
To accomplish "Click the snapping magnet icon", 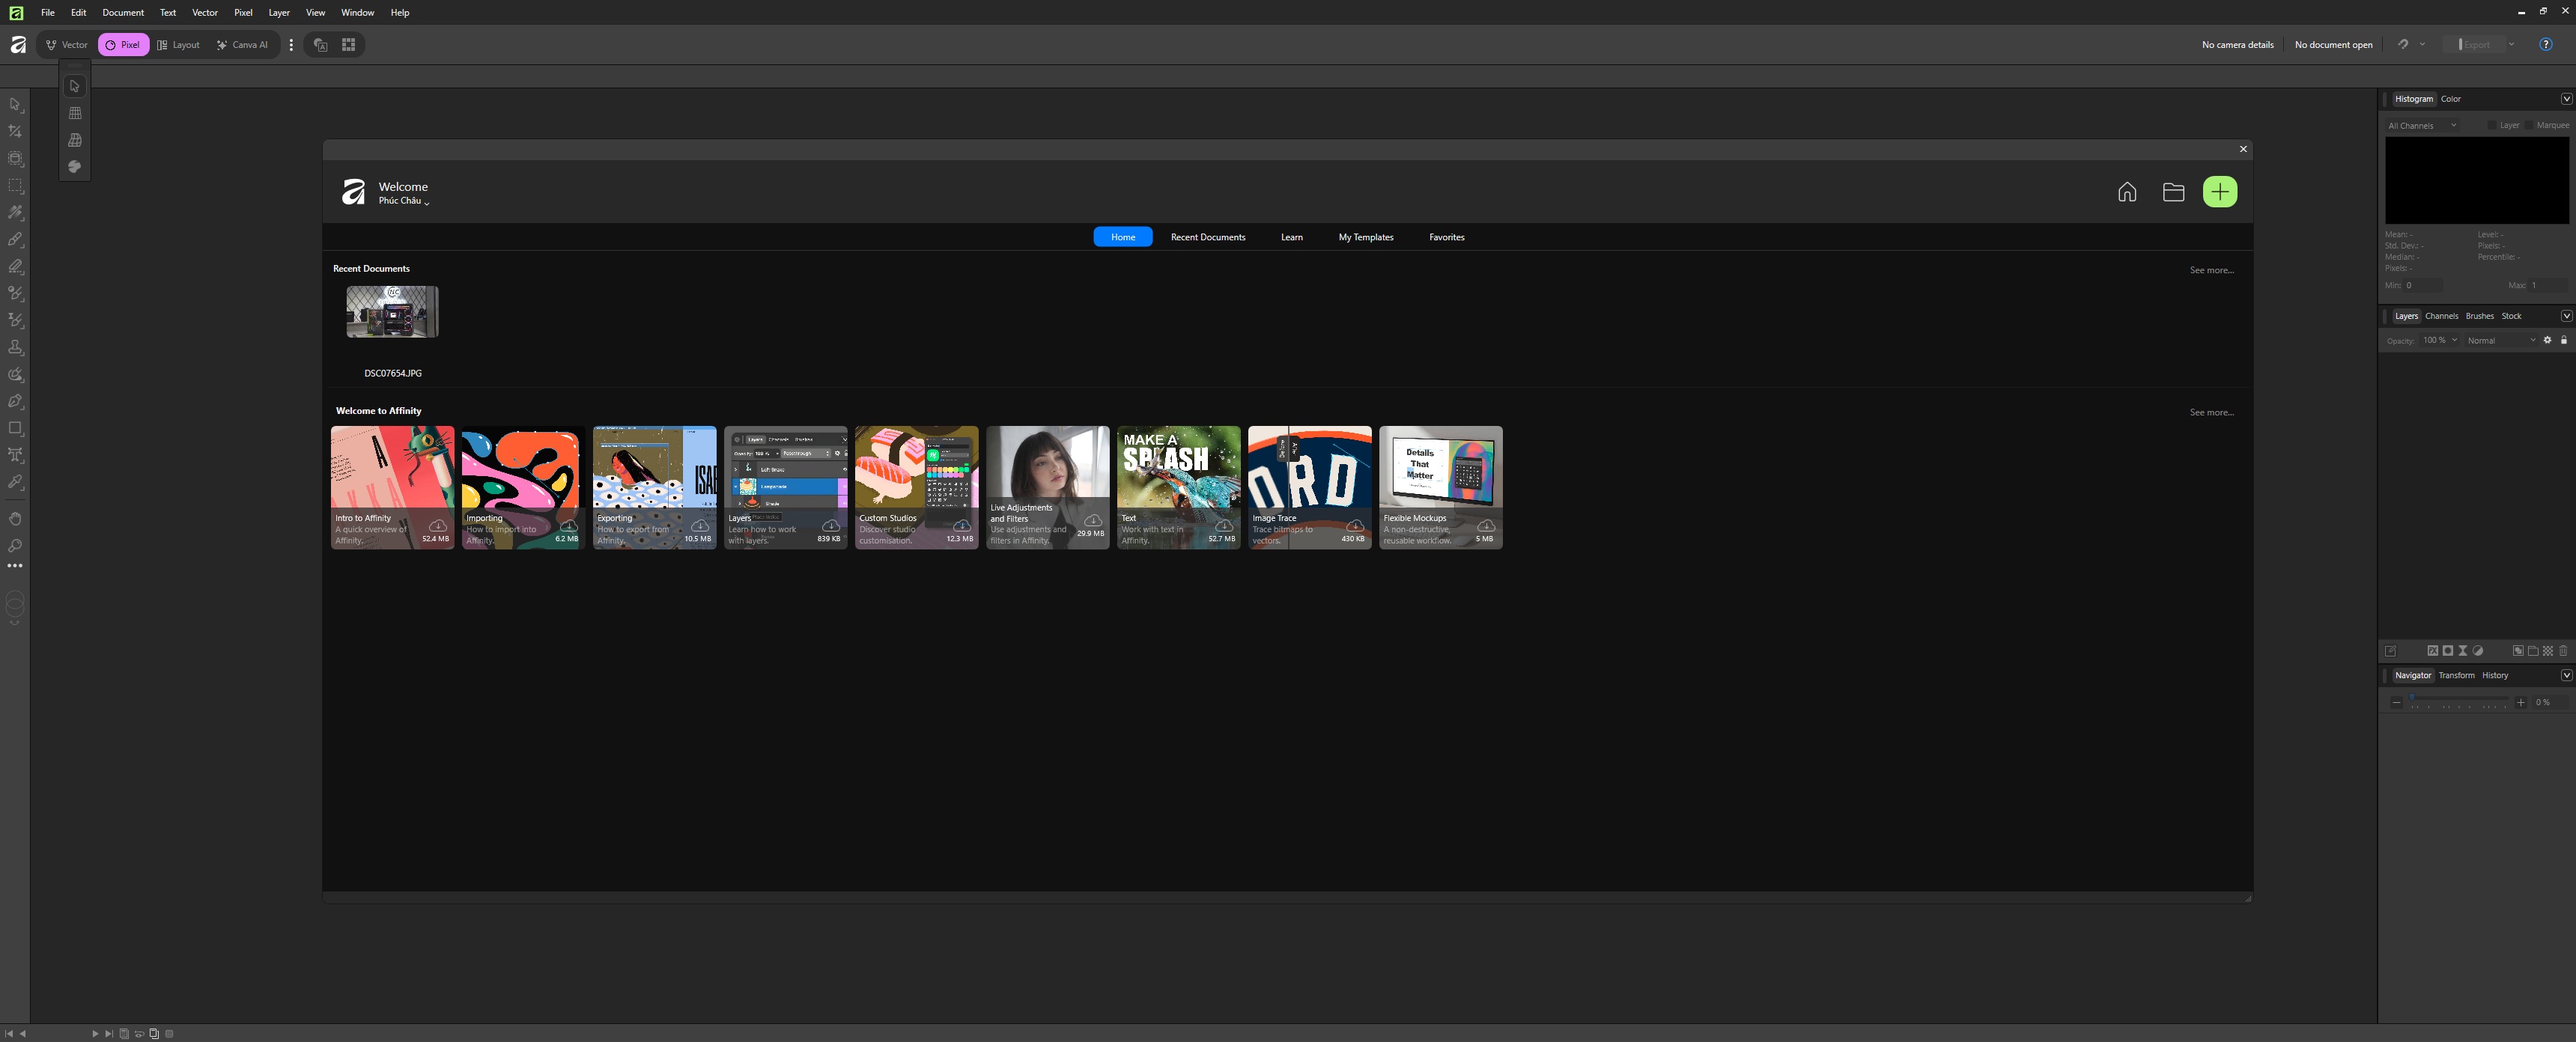I will 2403,44.
